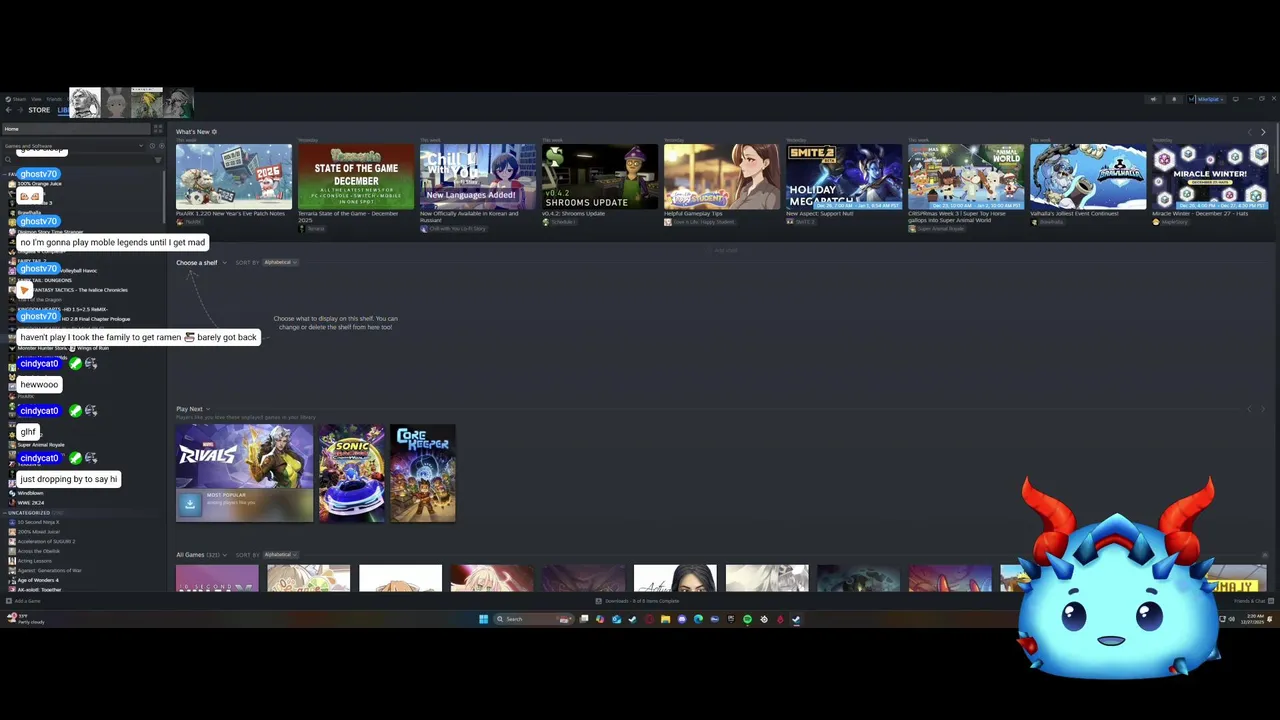
Task: Open the STORE tab
Action: click(39, 110)
